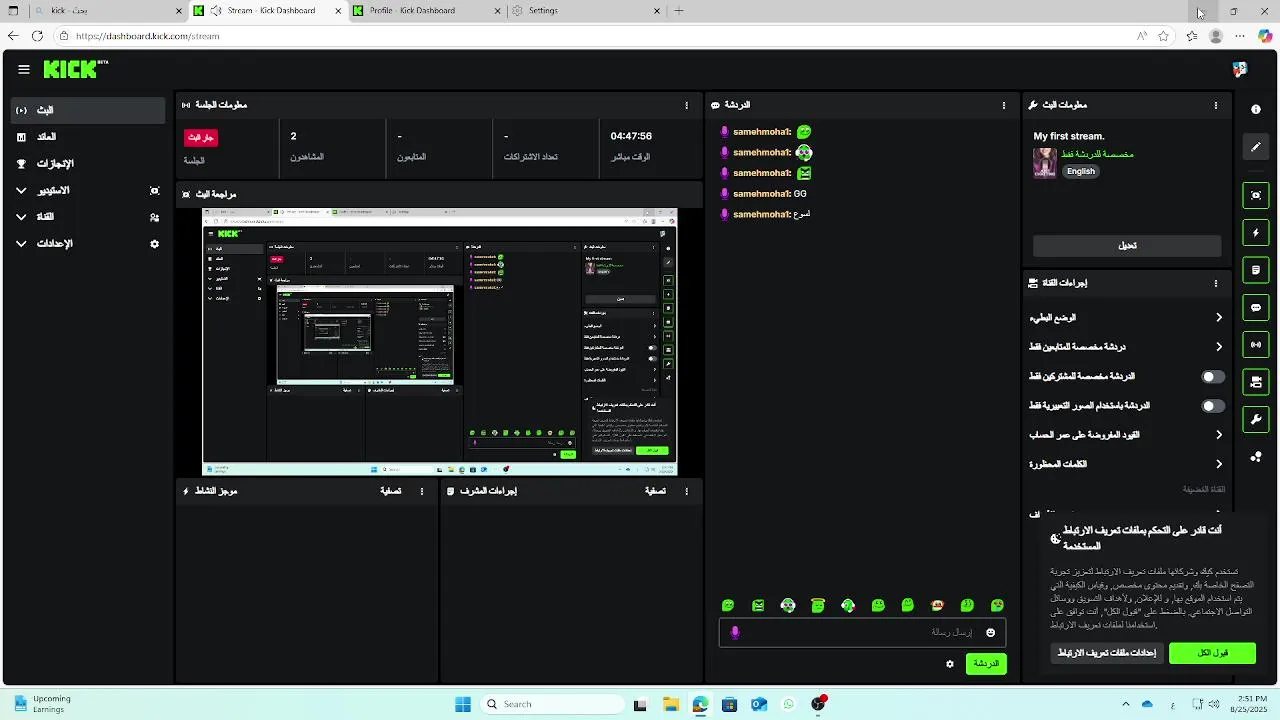Image resolution: width=1280 pixels, height=720 pixels.
Task: Click the stream category thumbnail image
Action: pos(1045,163)
